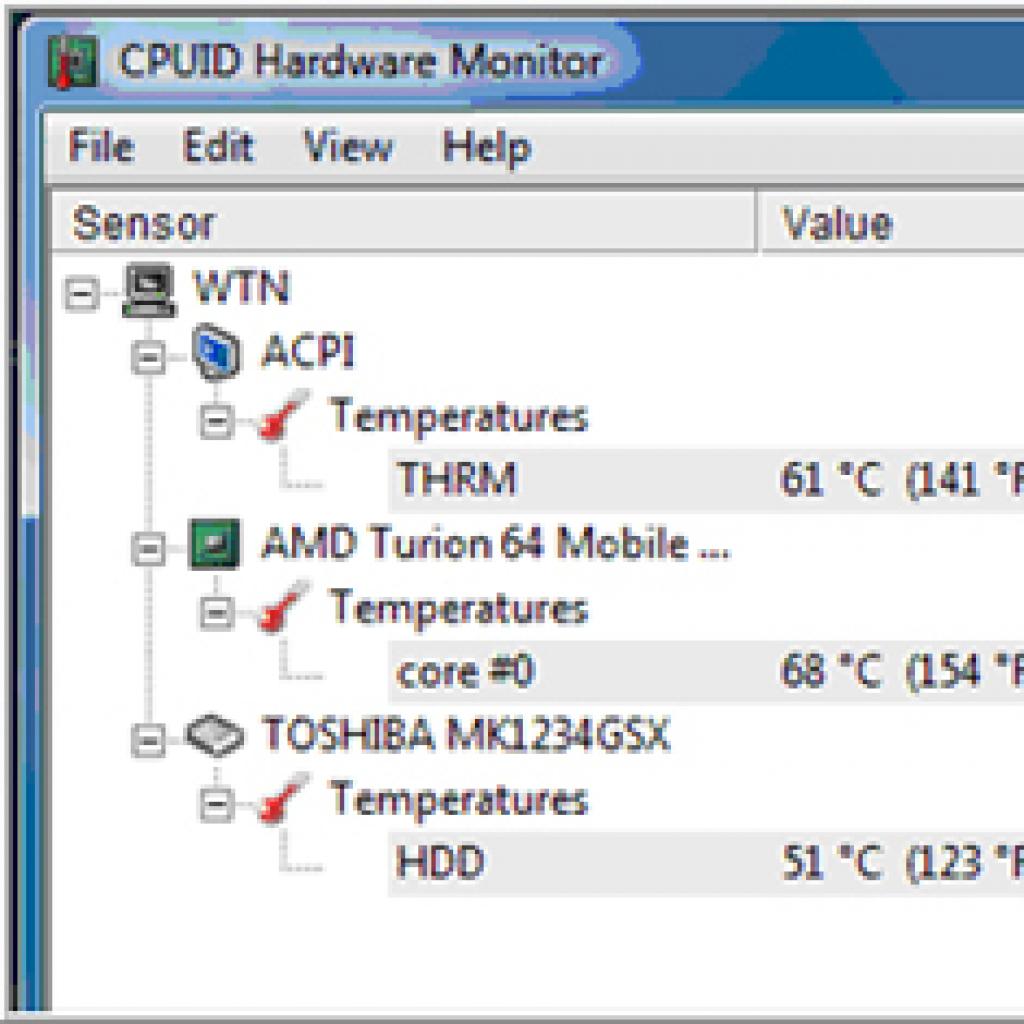Click the Value column header
1024x1024 pixels.
pos(892,223)
